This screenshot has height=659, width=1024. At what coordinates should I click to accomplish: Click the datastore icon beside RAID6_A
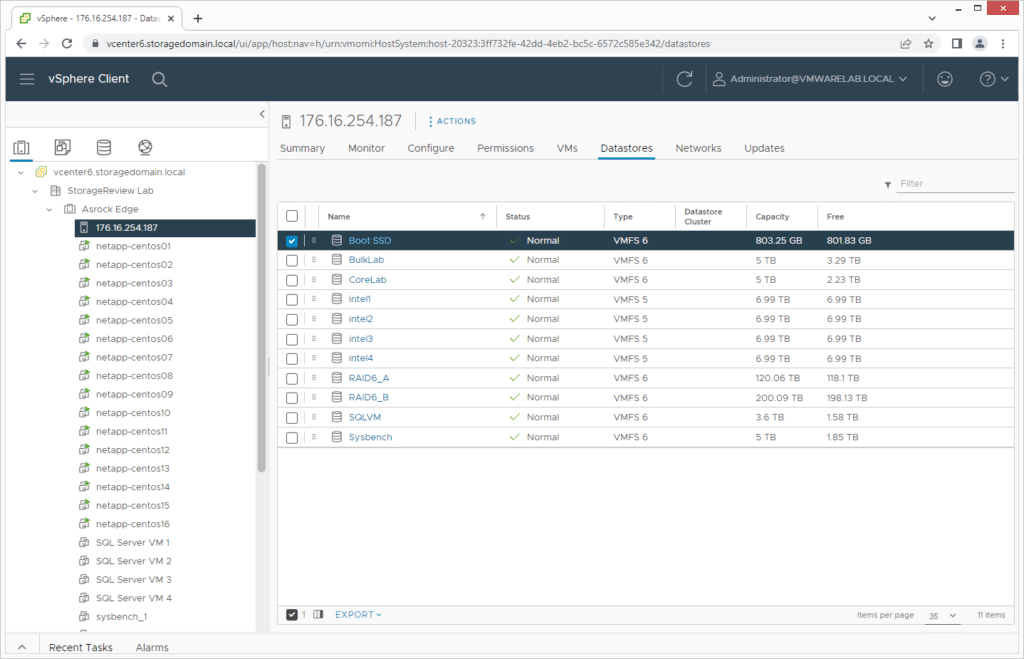tap(336, 378)
